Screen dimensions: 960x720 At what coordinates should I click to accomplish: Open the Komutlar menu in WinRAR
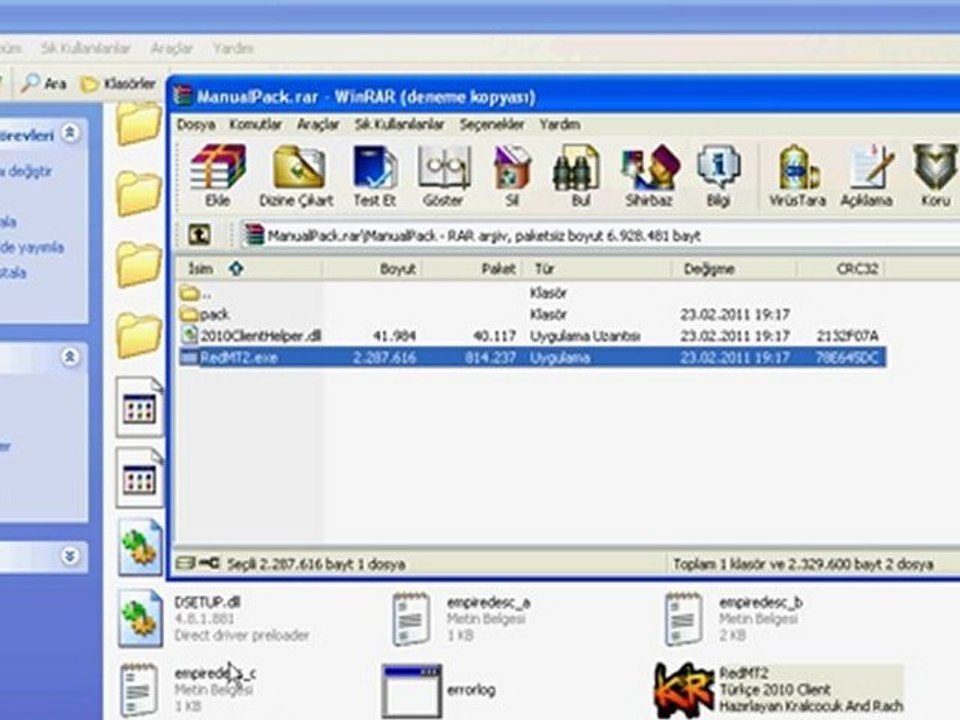[255, 124]
